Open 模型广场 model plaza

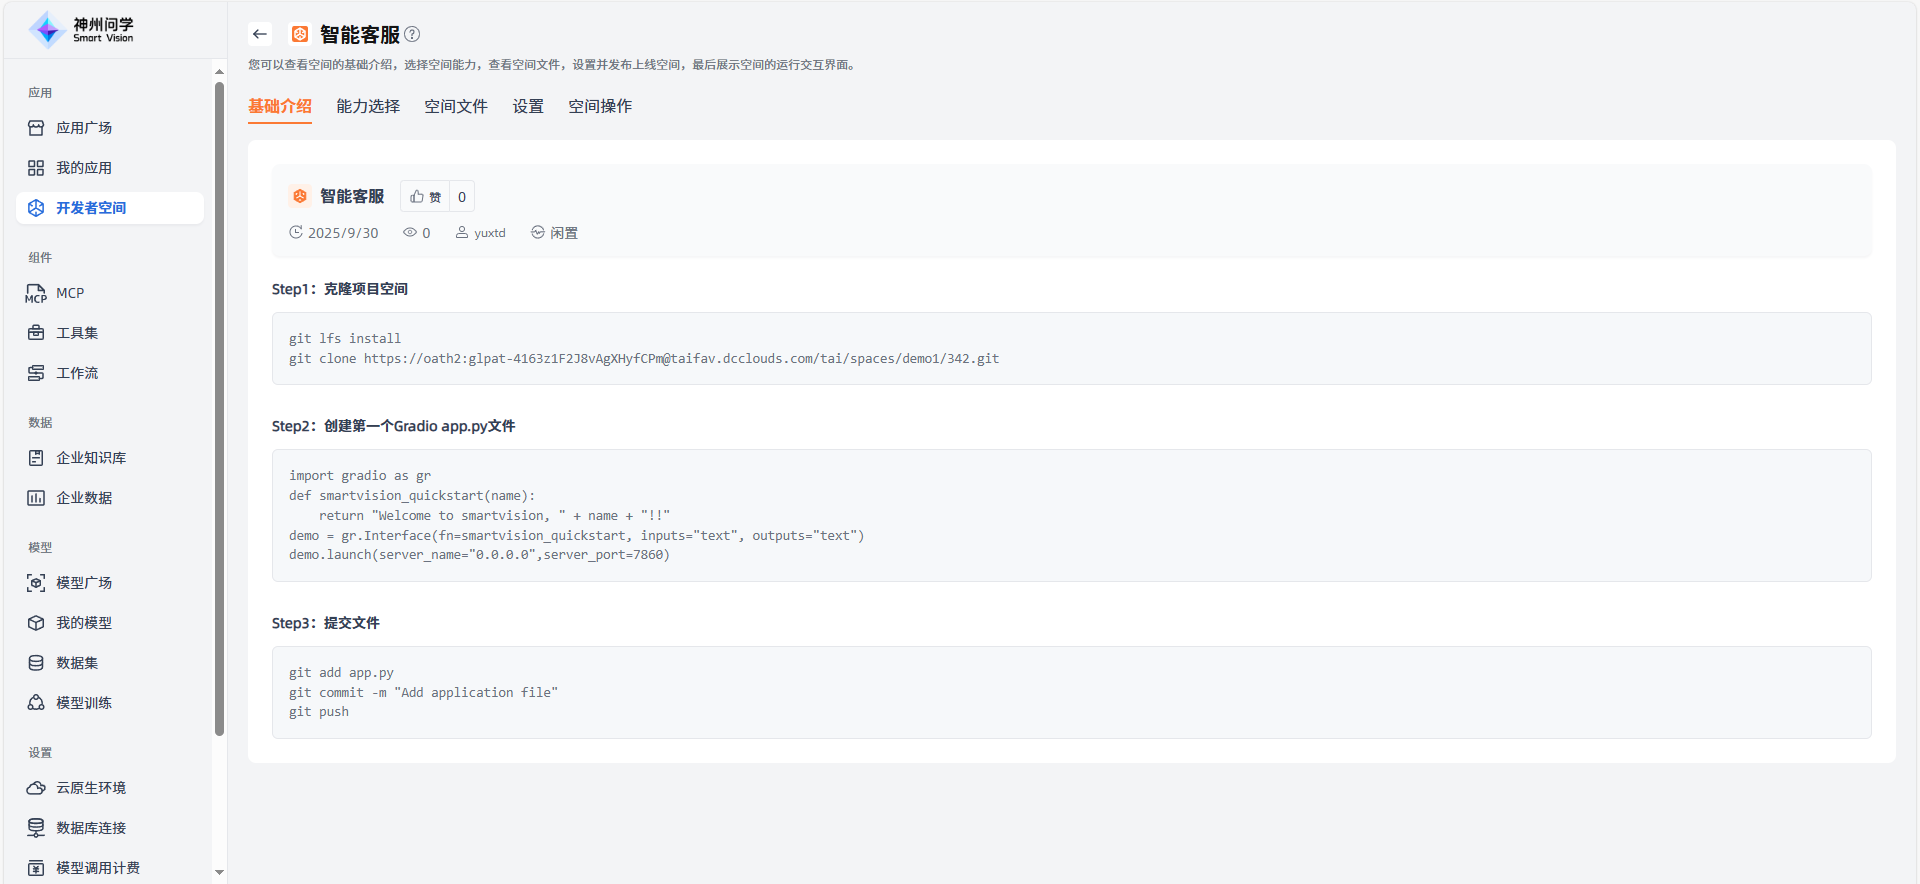[84, 583]
